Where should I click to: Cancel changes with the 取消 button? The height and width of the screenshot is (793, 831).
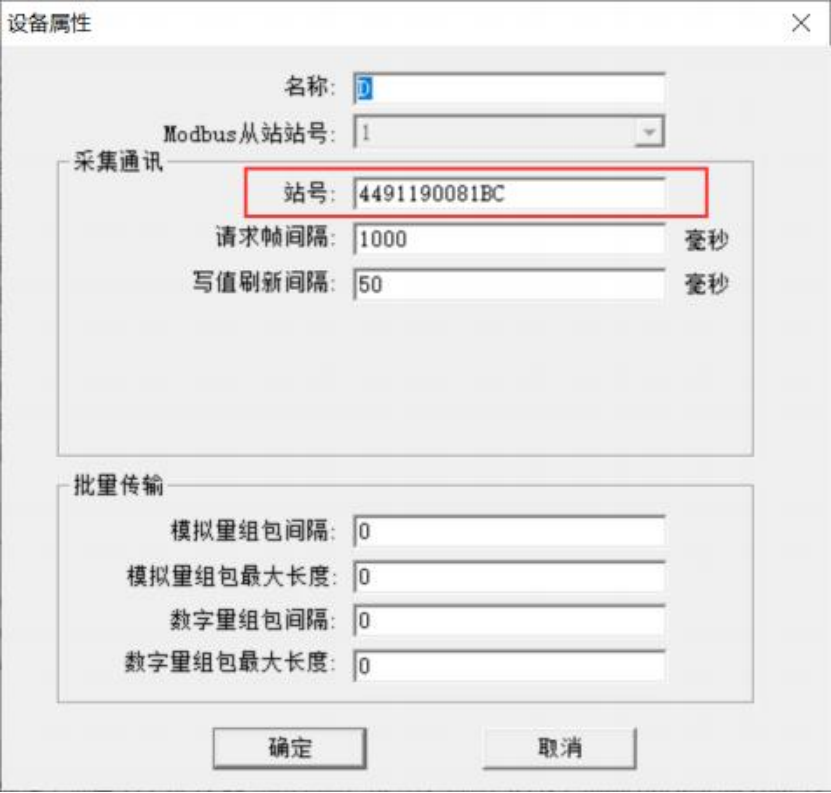click(x=560, y=748)
